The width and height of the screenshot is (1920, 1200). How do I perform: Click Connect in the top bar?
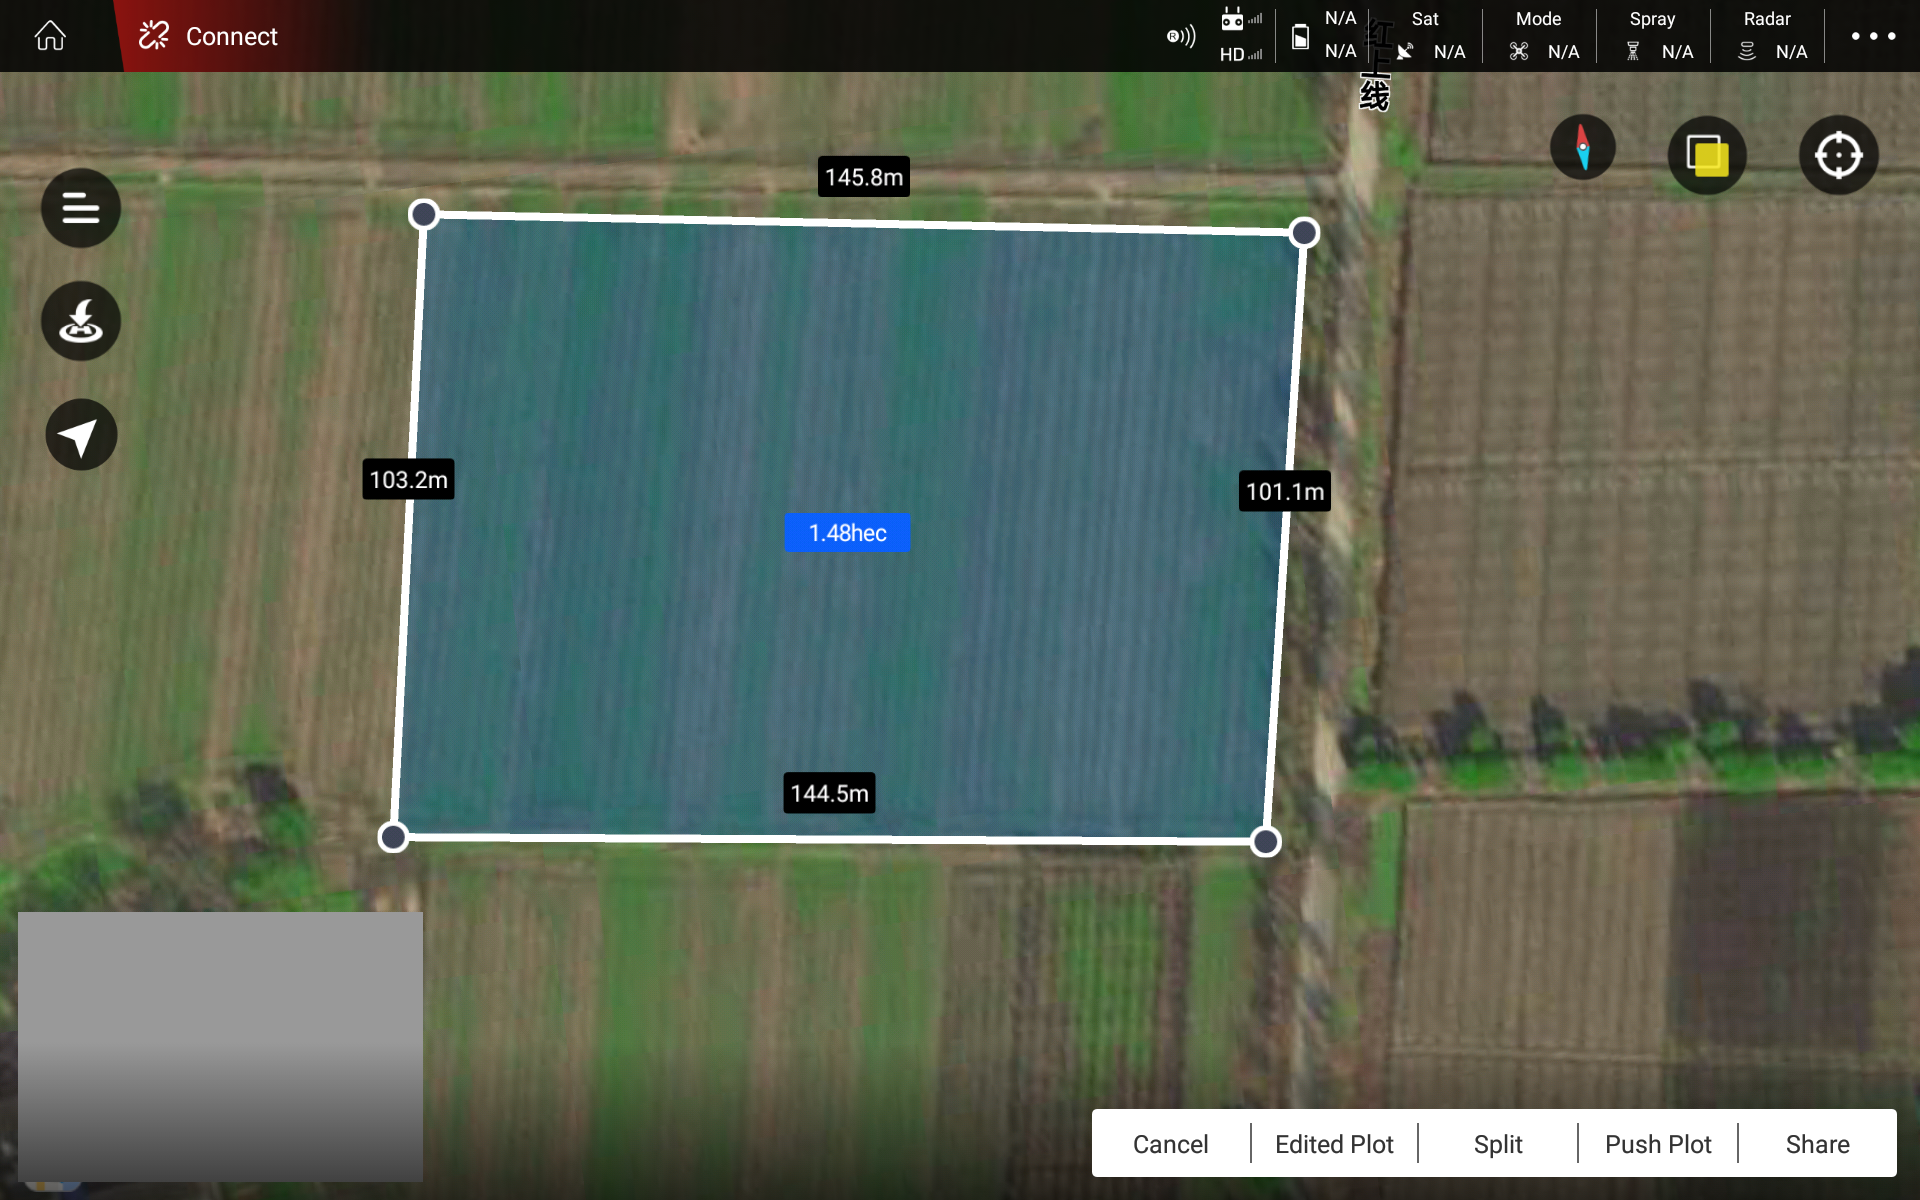231,36
